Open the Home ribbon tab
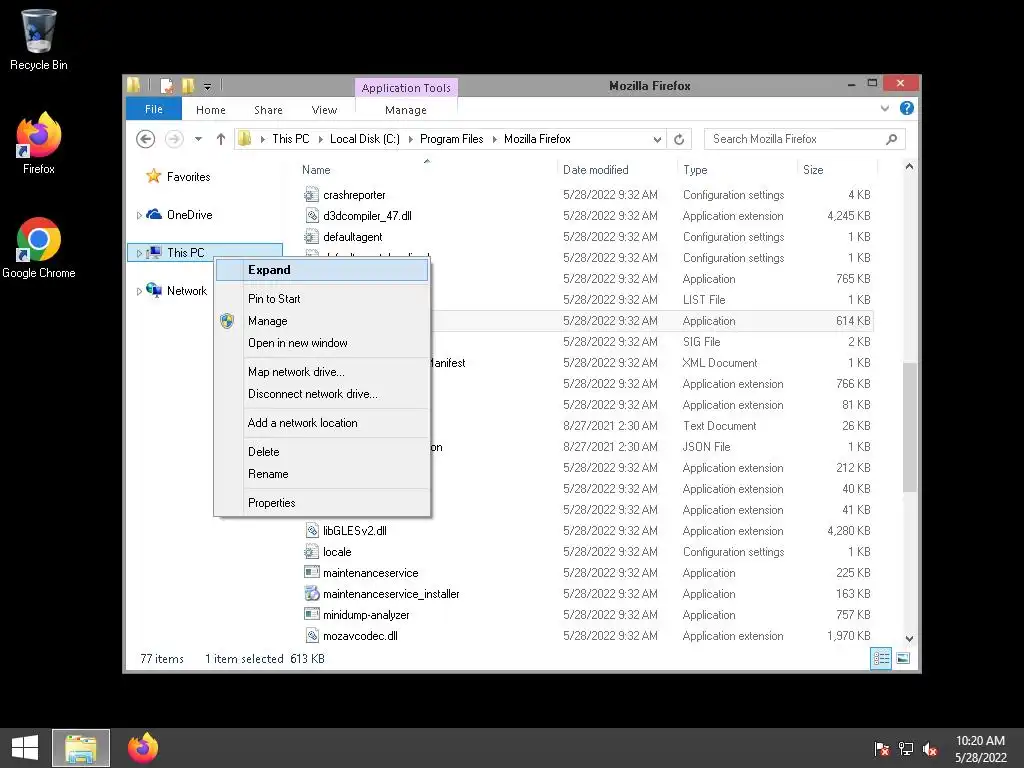Viewport: 1024px width, 768px height. (210, 110)
